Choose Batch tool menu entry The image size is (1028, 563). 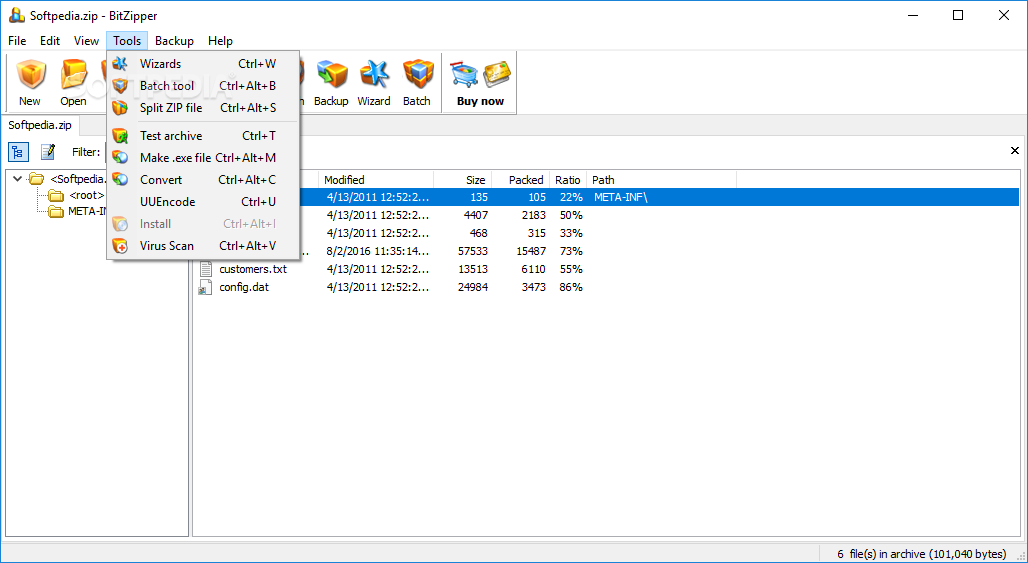203,86
